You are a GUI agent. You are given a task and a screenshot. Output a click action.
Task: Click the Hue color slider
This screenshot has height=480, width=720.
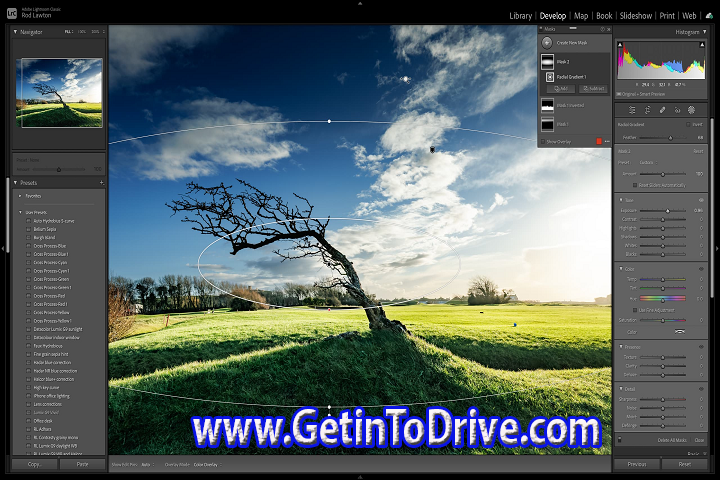pyautogui.click(x=663, y=299)
